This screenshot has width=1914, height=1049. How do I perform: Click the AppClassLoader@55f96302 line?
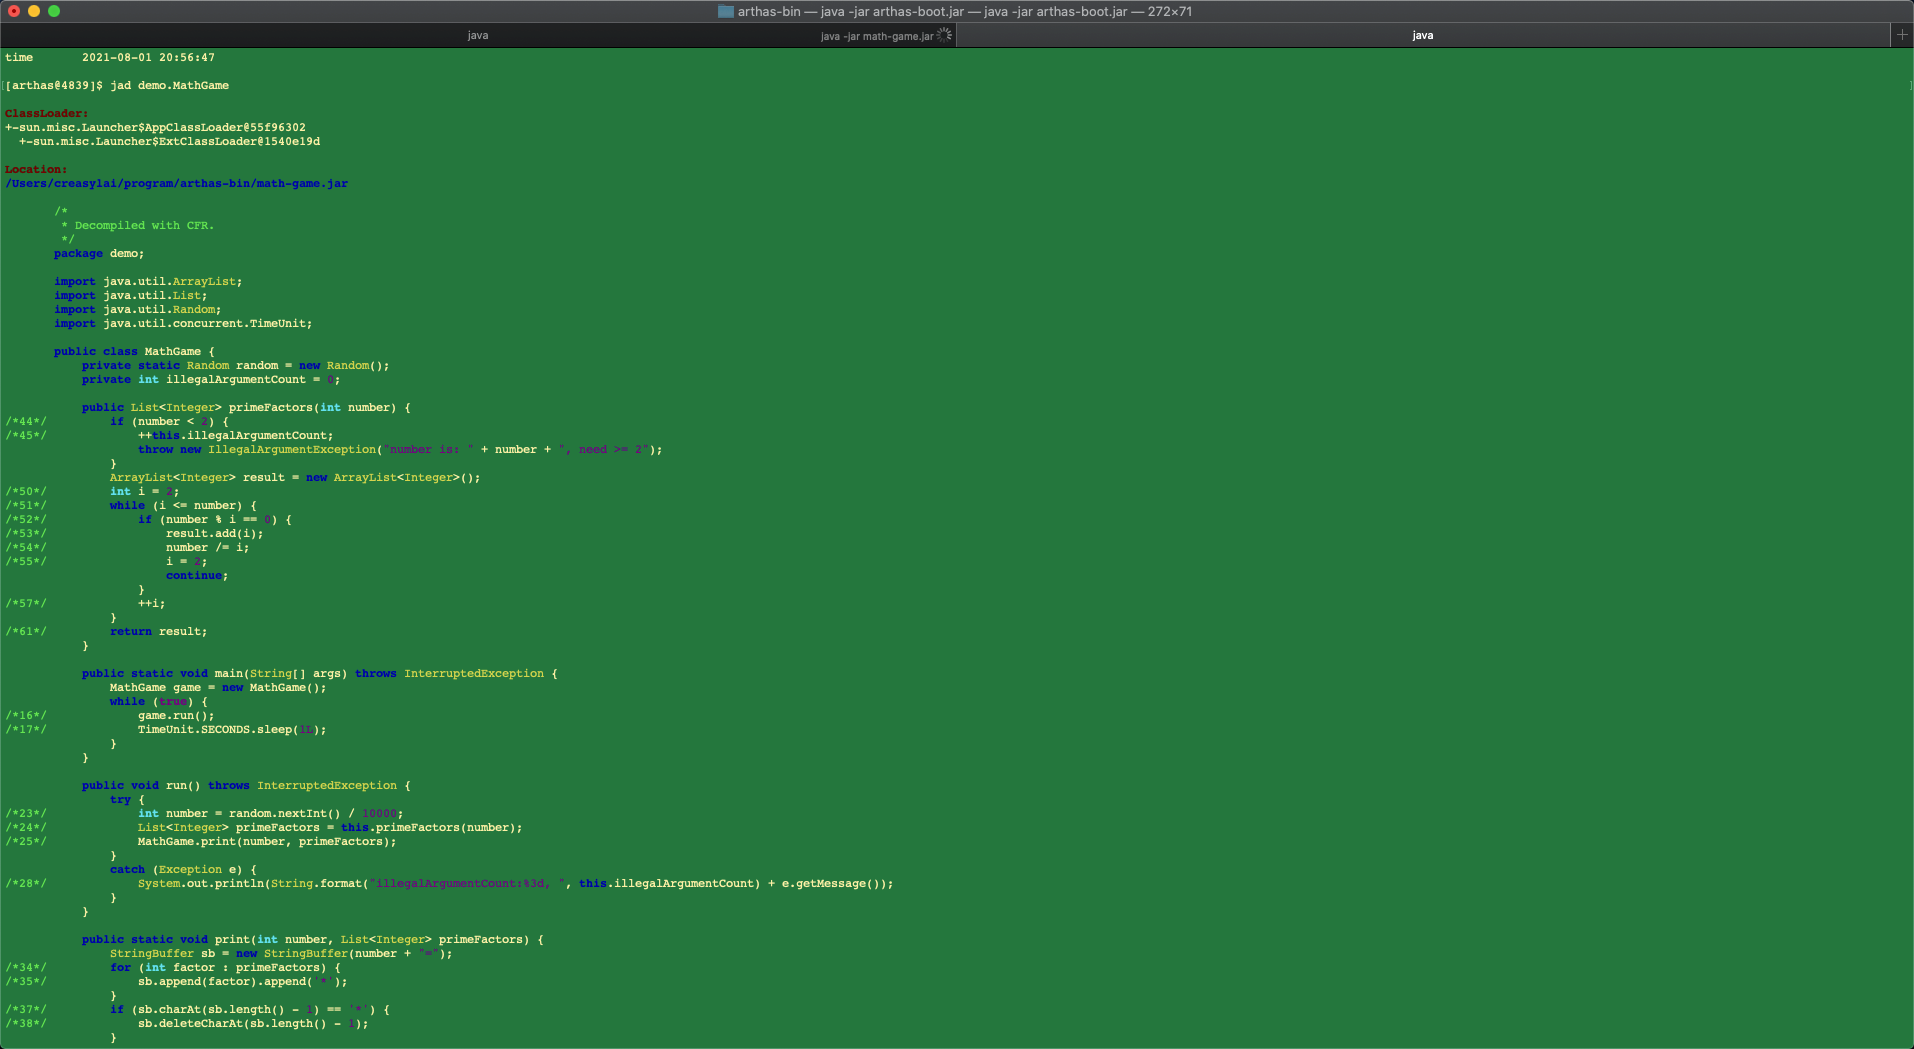pos(155,128)
